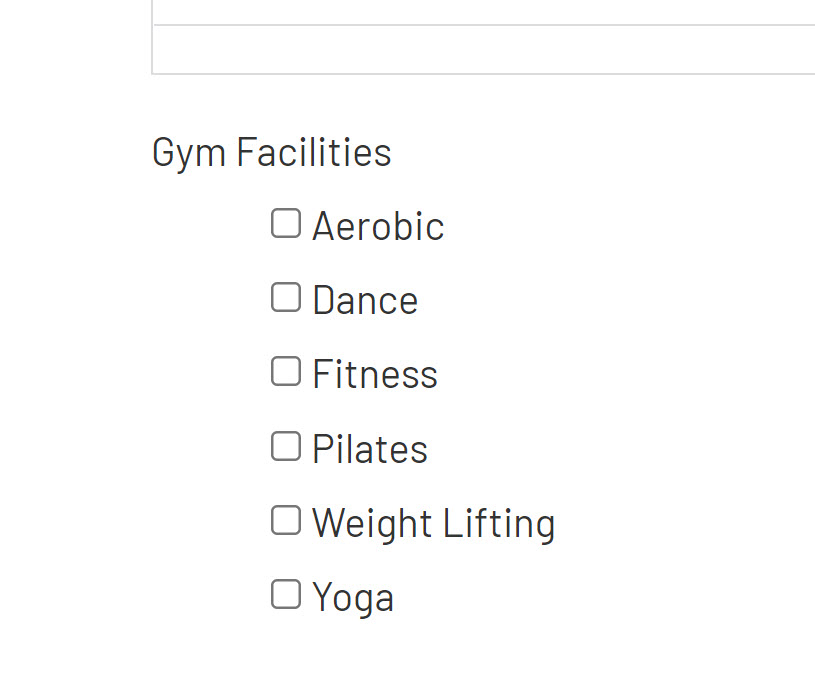Enable the Dance checkbox

[x=286, y=297]
